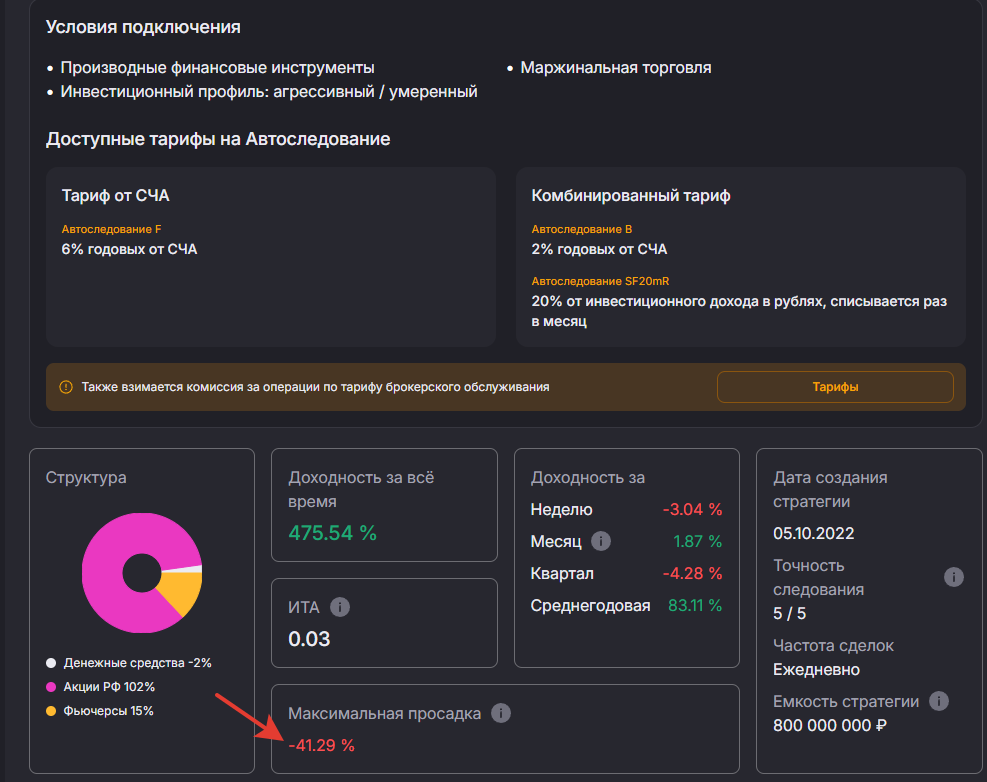987x782 pixels.
Task: Select the yellow Фьючерсы legend dot
Action: (x=51, y=711)
